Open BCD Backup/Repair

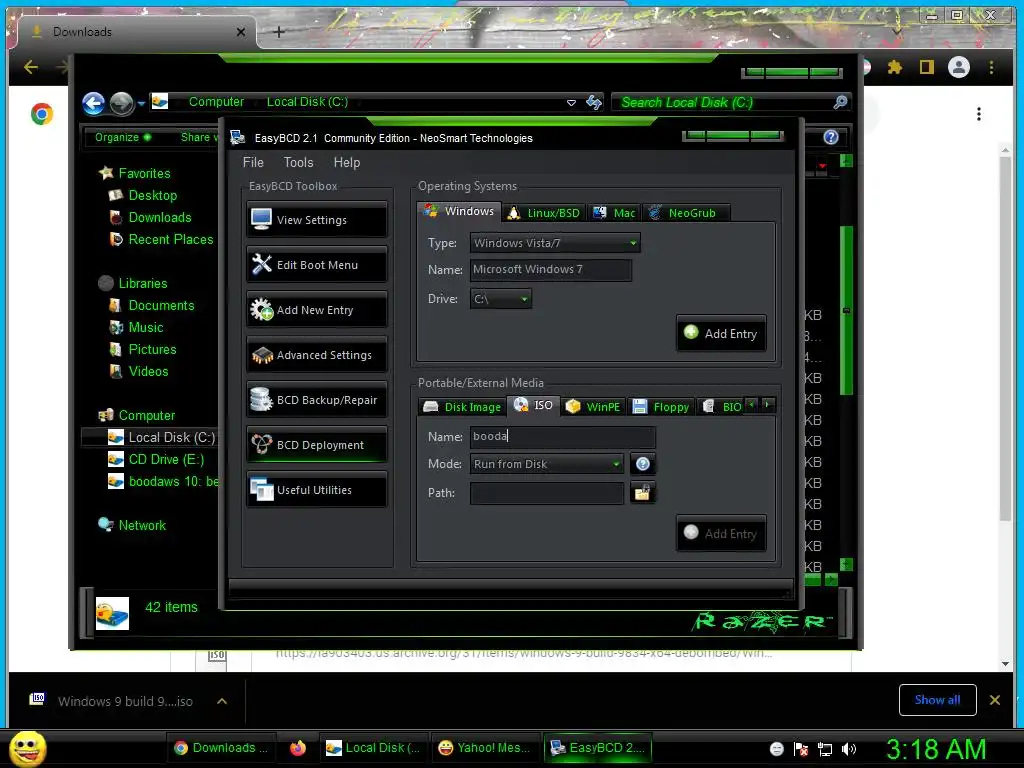coord(317,400)
